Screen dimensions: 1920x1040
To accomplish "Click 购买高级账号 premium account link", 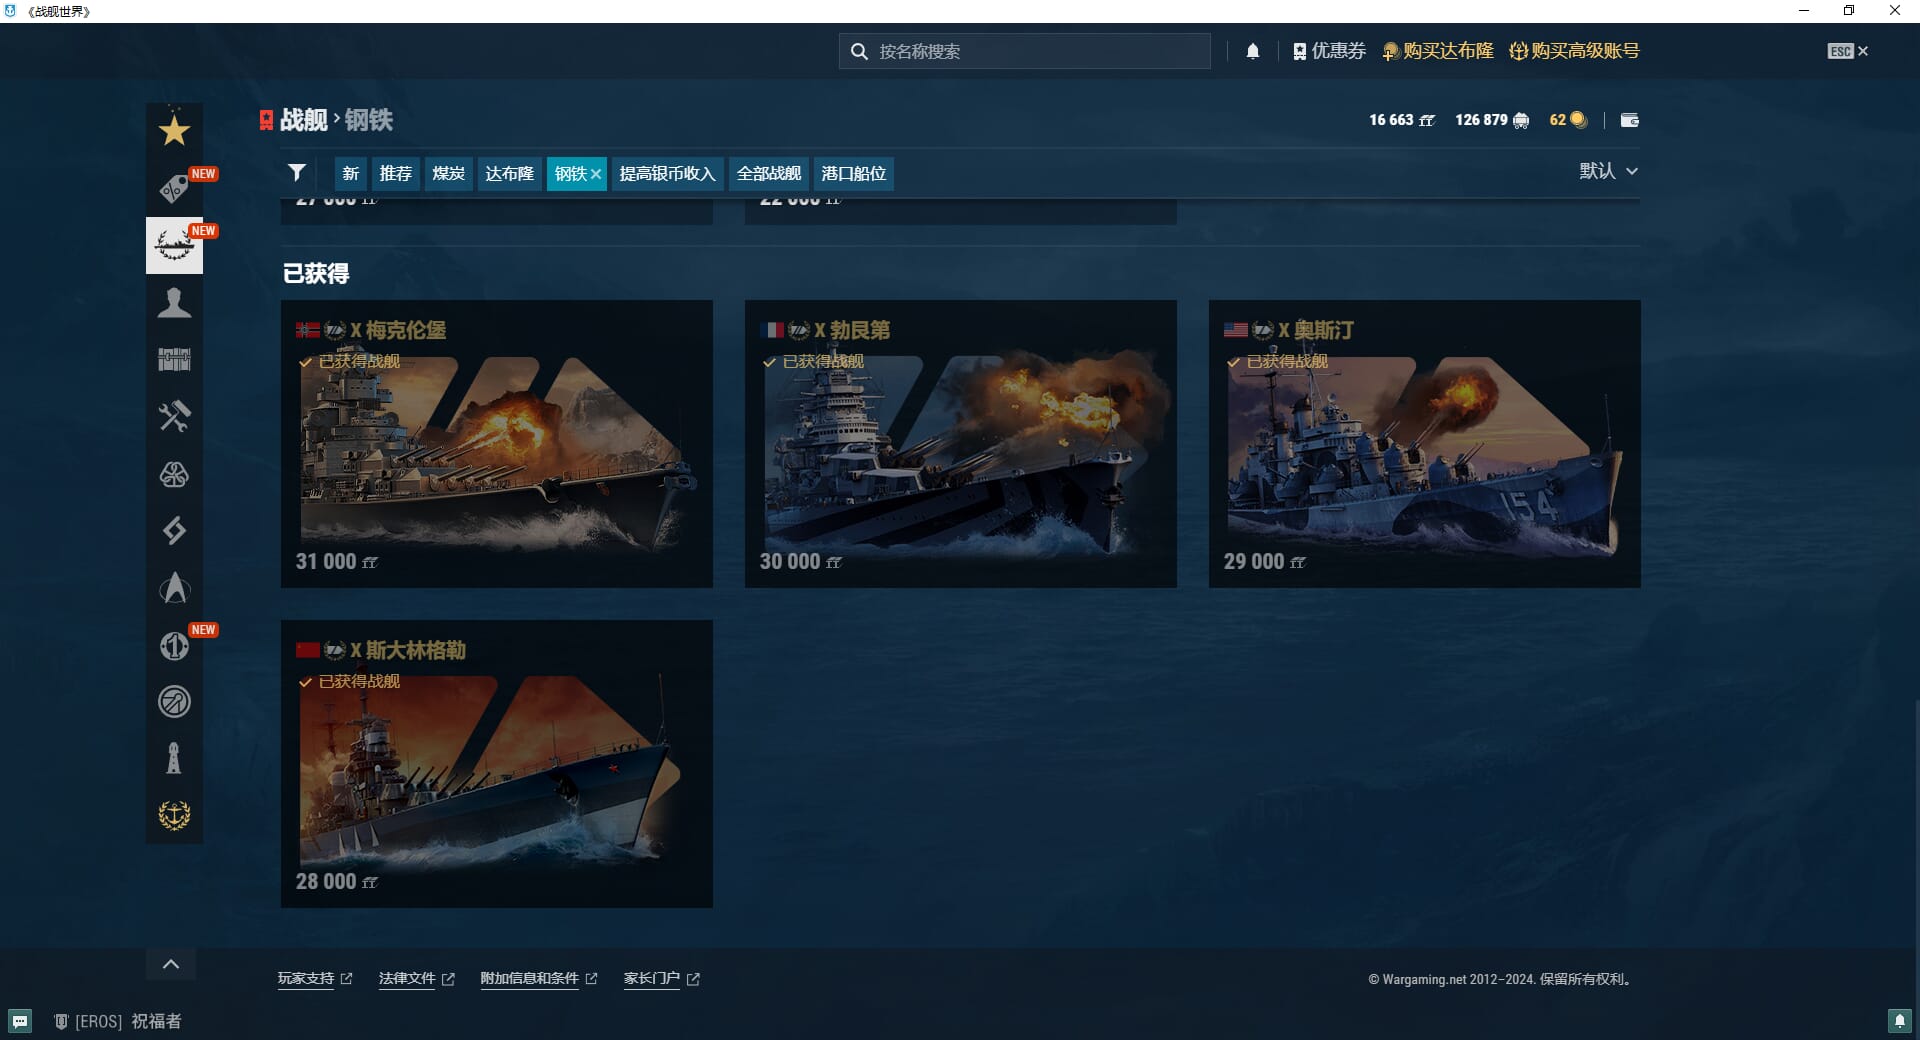I will [1574, 51].
